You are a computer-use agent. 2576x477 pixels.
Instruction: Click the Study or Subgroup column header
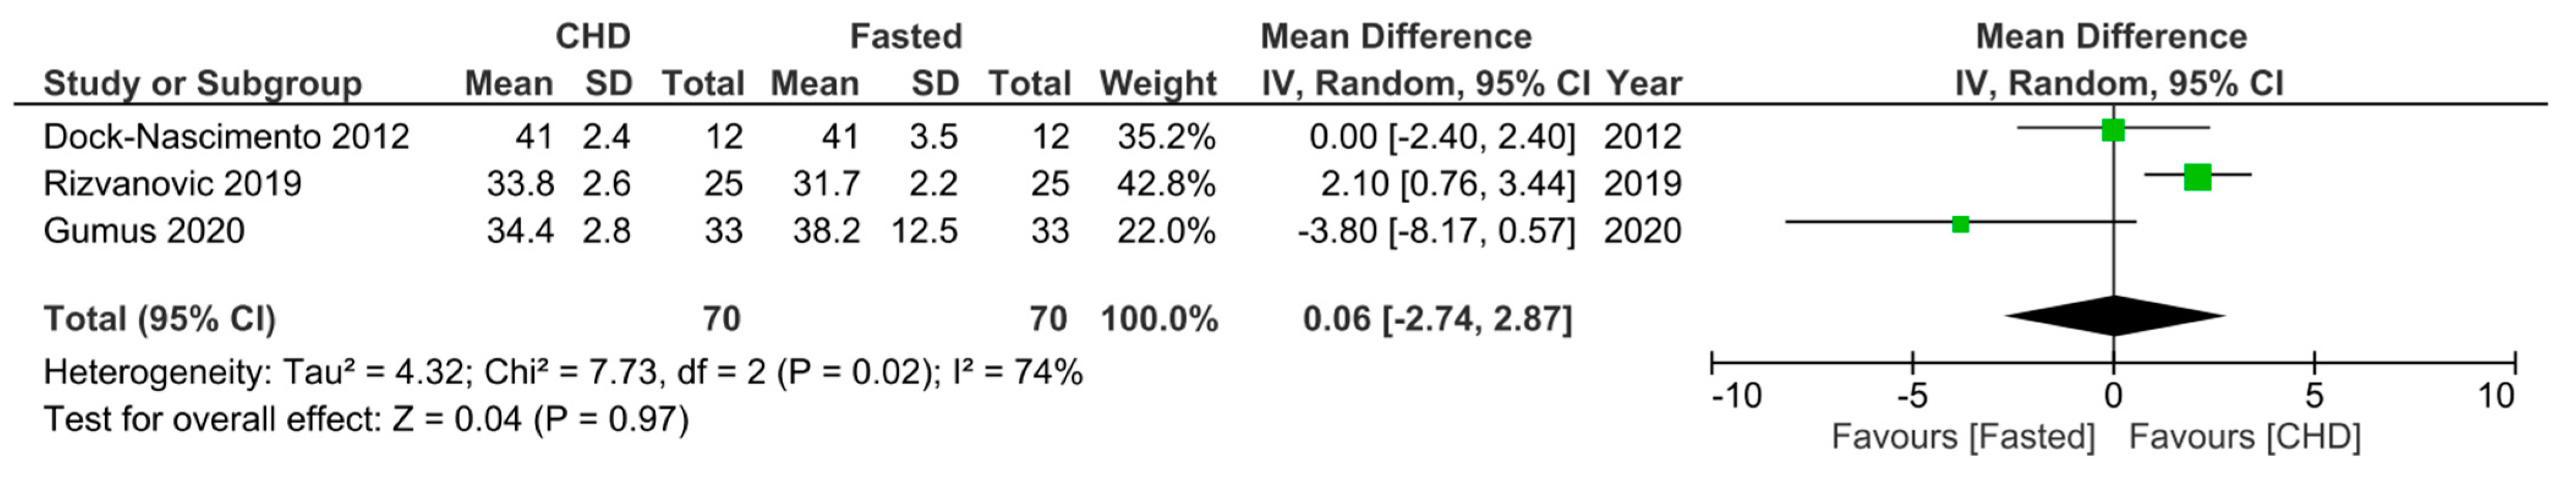point(203,84)
